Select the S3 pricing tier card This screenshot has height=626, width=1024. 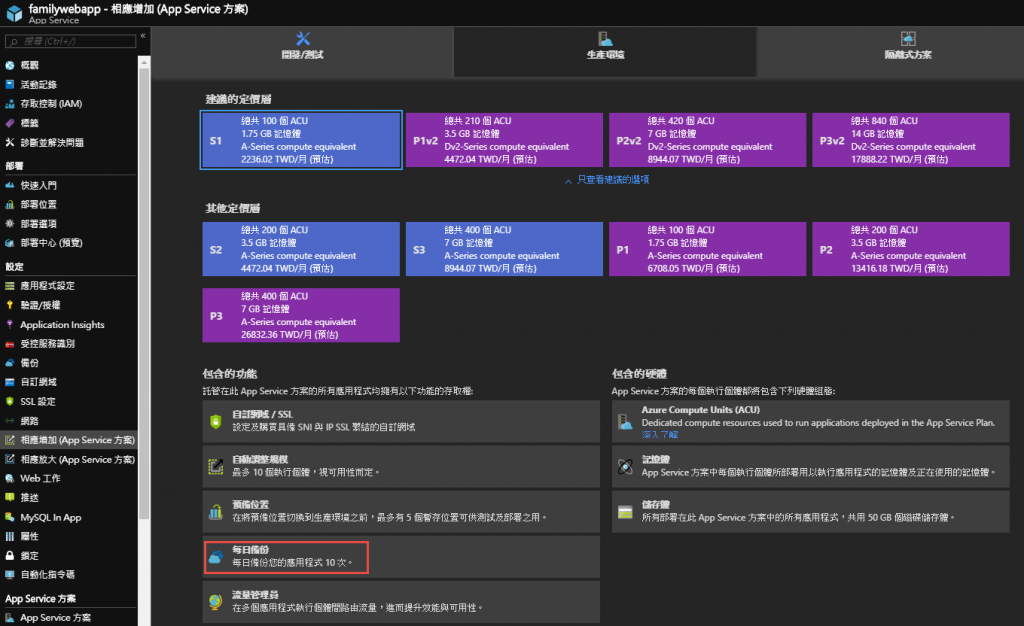[504, 249]
